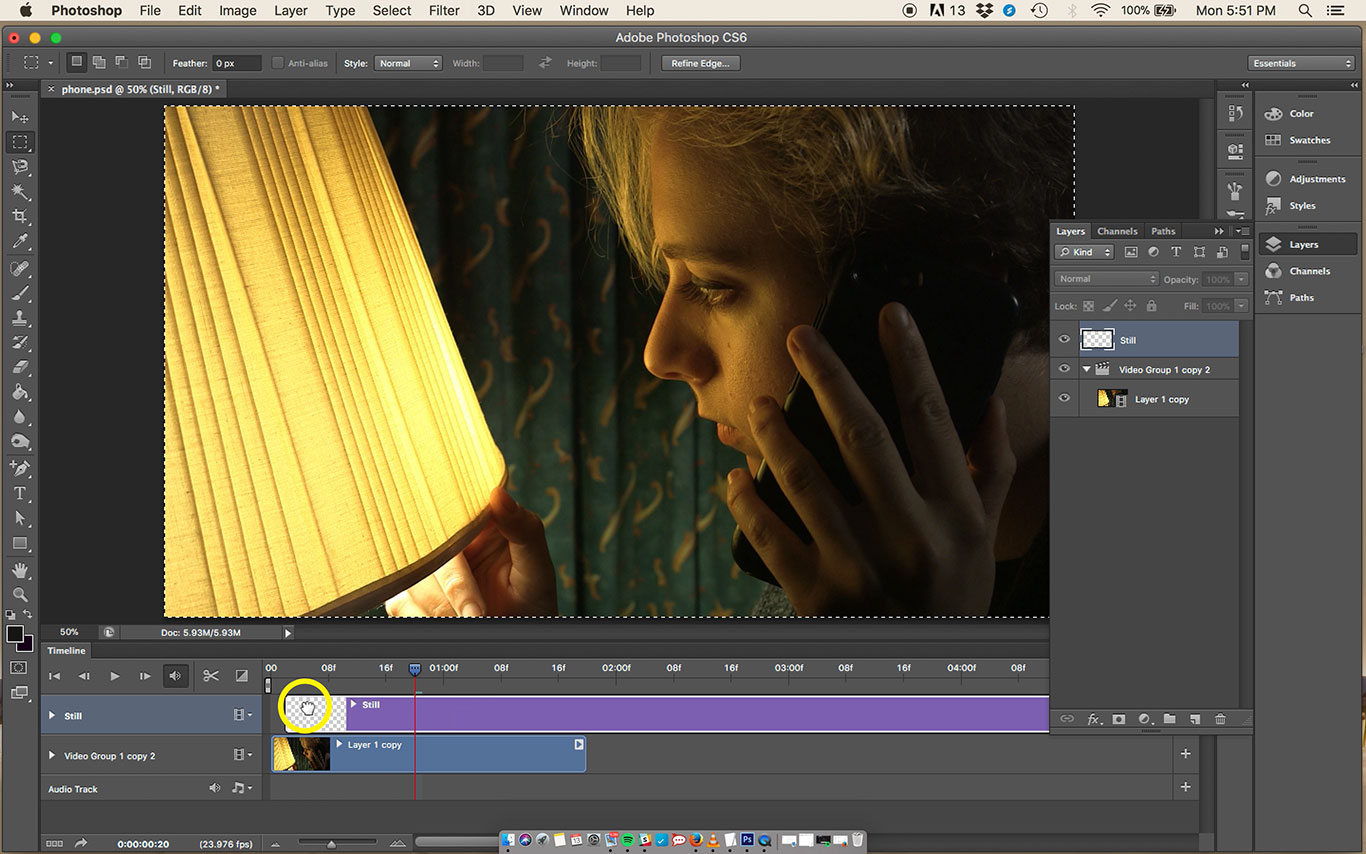Click Convert to Frame Animation icon
The height and width of the screenshot is (854, 1366).
pos(54,844)
